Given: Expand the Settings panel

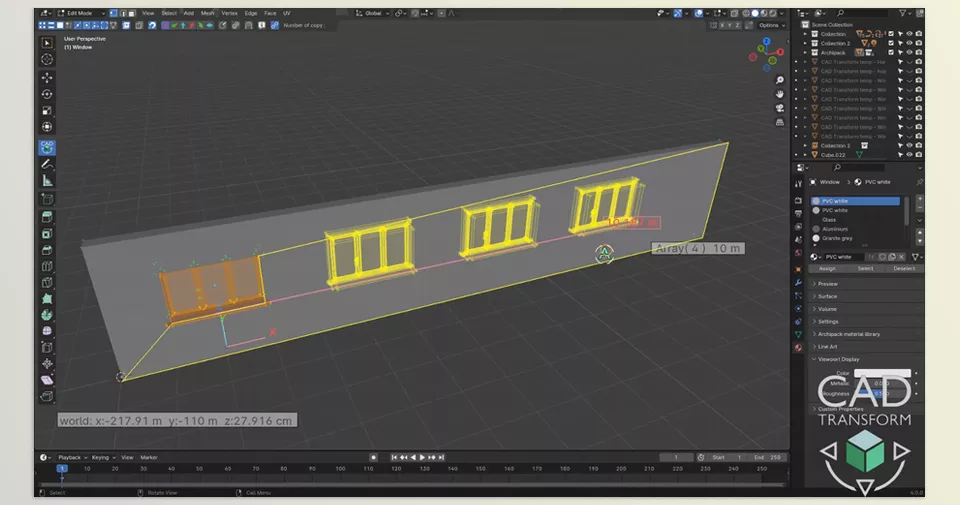Looking at the screenshot, I should (866, 321).
